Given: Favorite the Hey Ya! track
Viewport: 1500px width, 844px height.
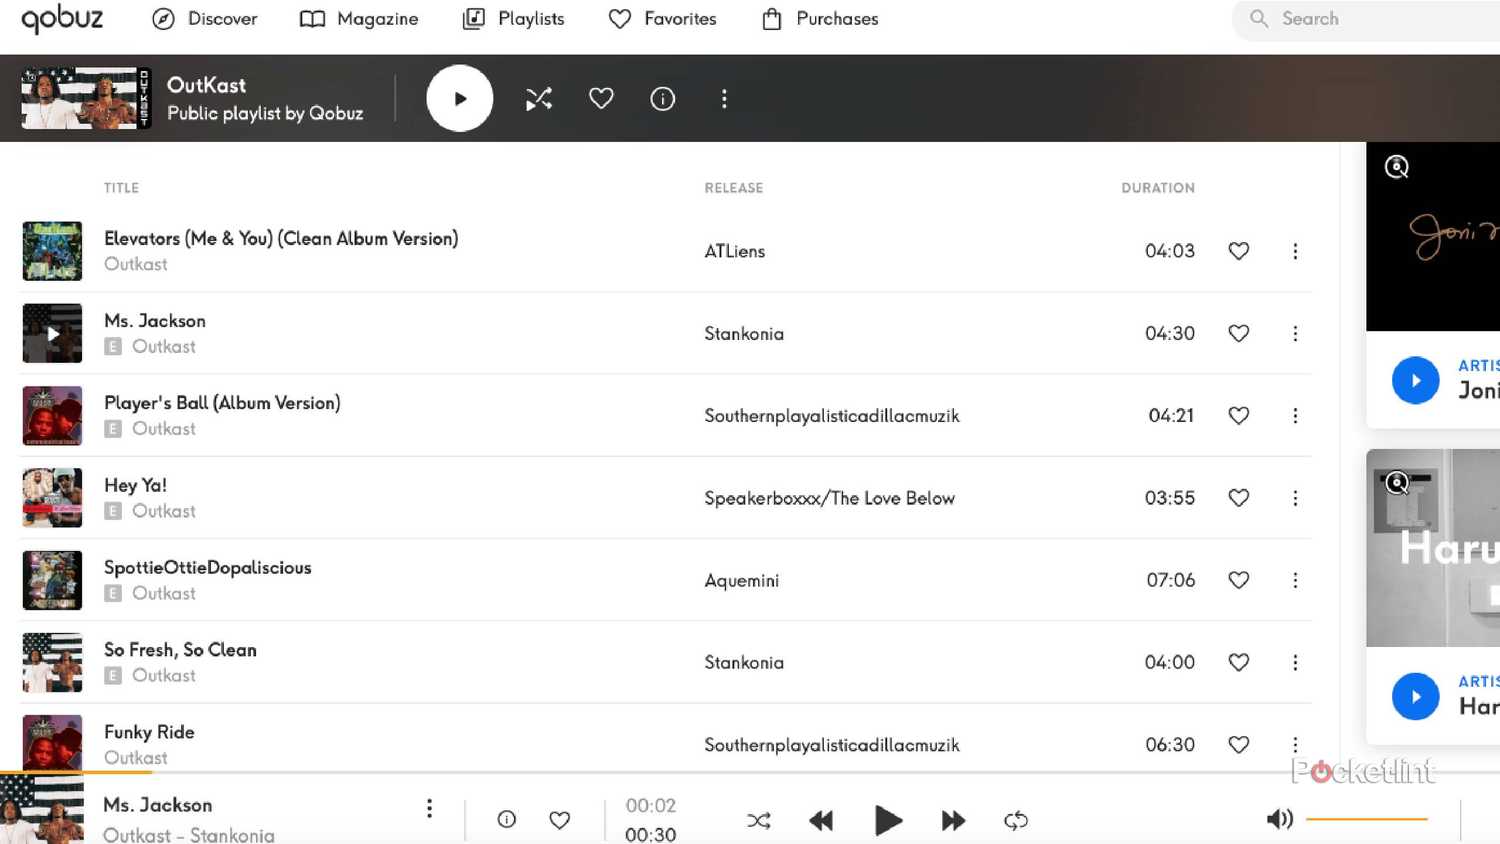Looking at the screenshot, I should tap(1238, 497).
